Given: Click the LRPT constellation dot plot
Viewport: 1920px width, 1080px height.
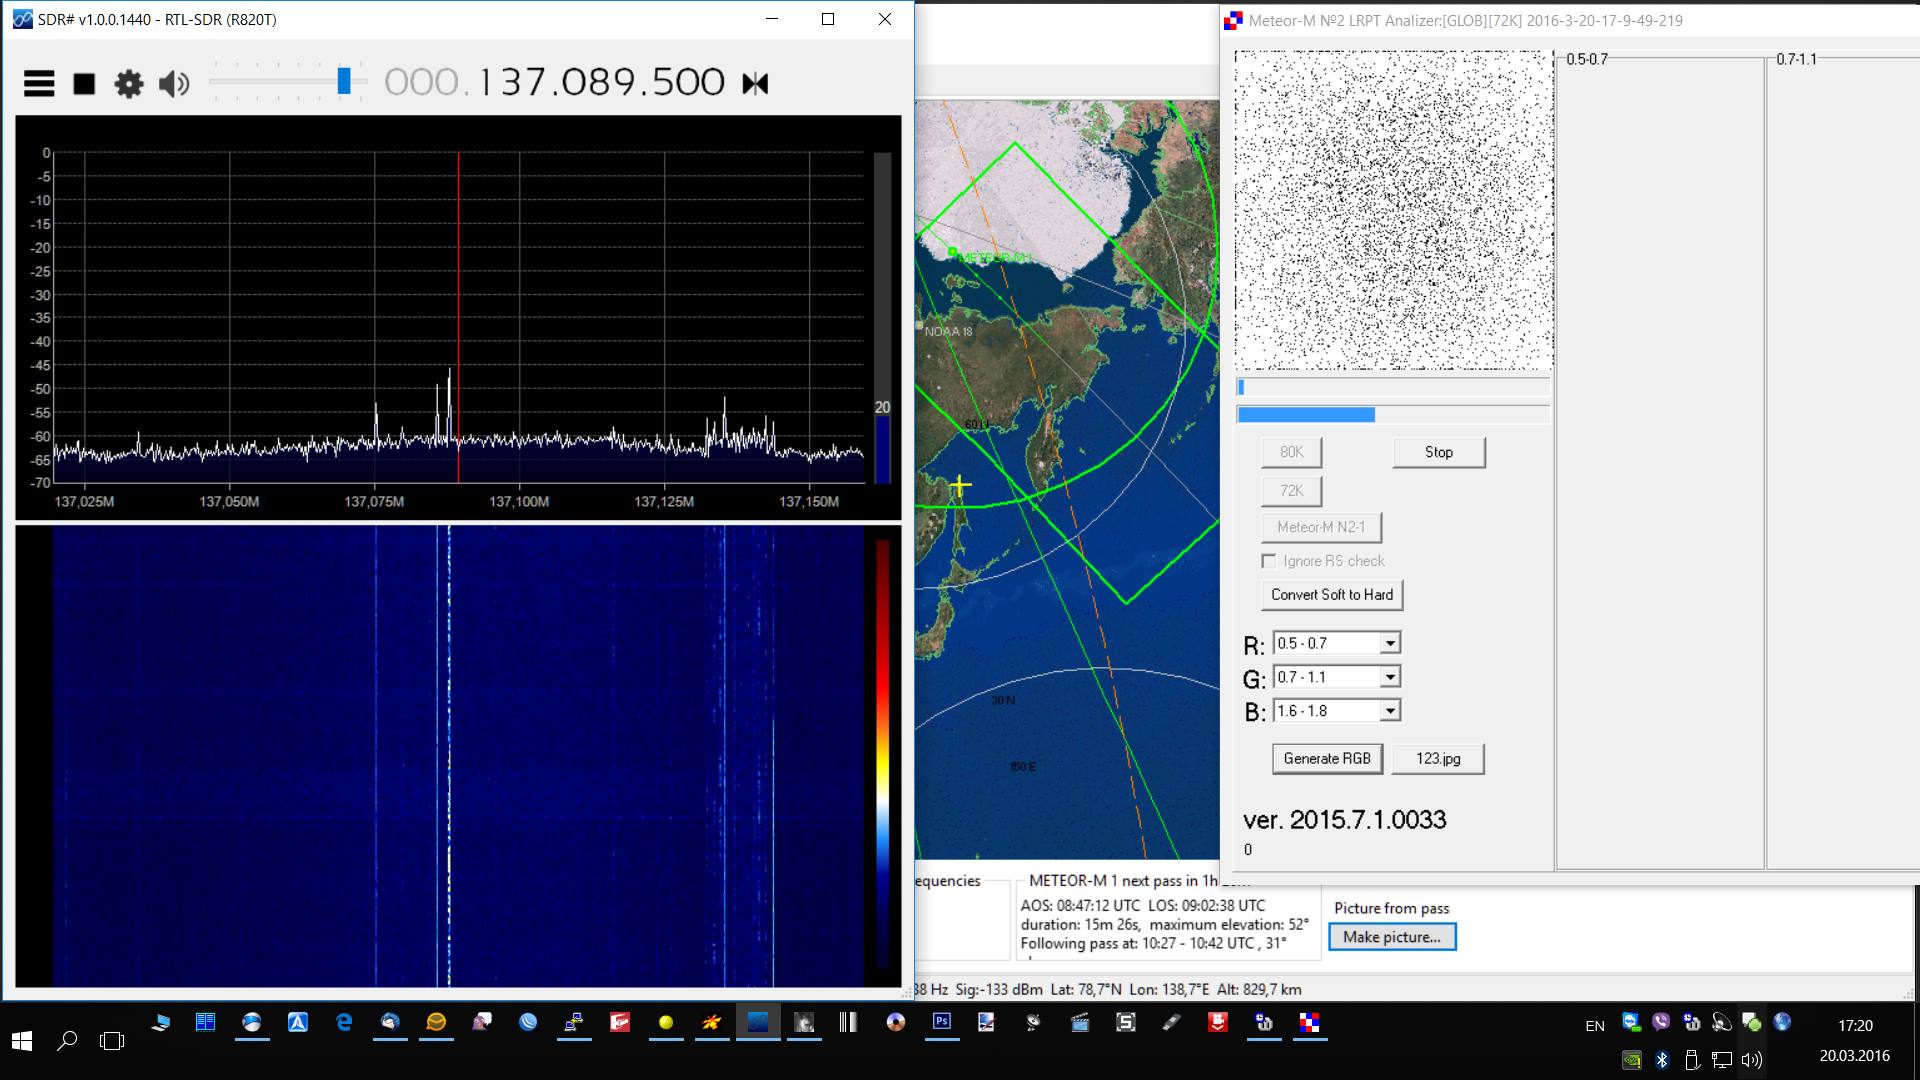Looking at the screenshot, I should [x=1393, y=211].
